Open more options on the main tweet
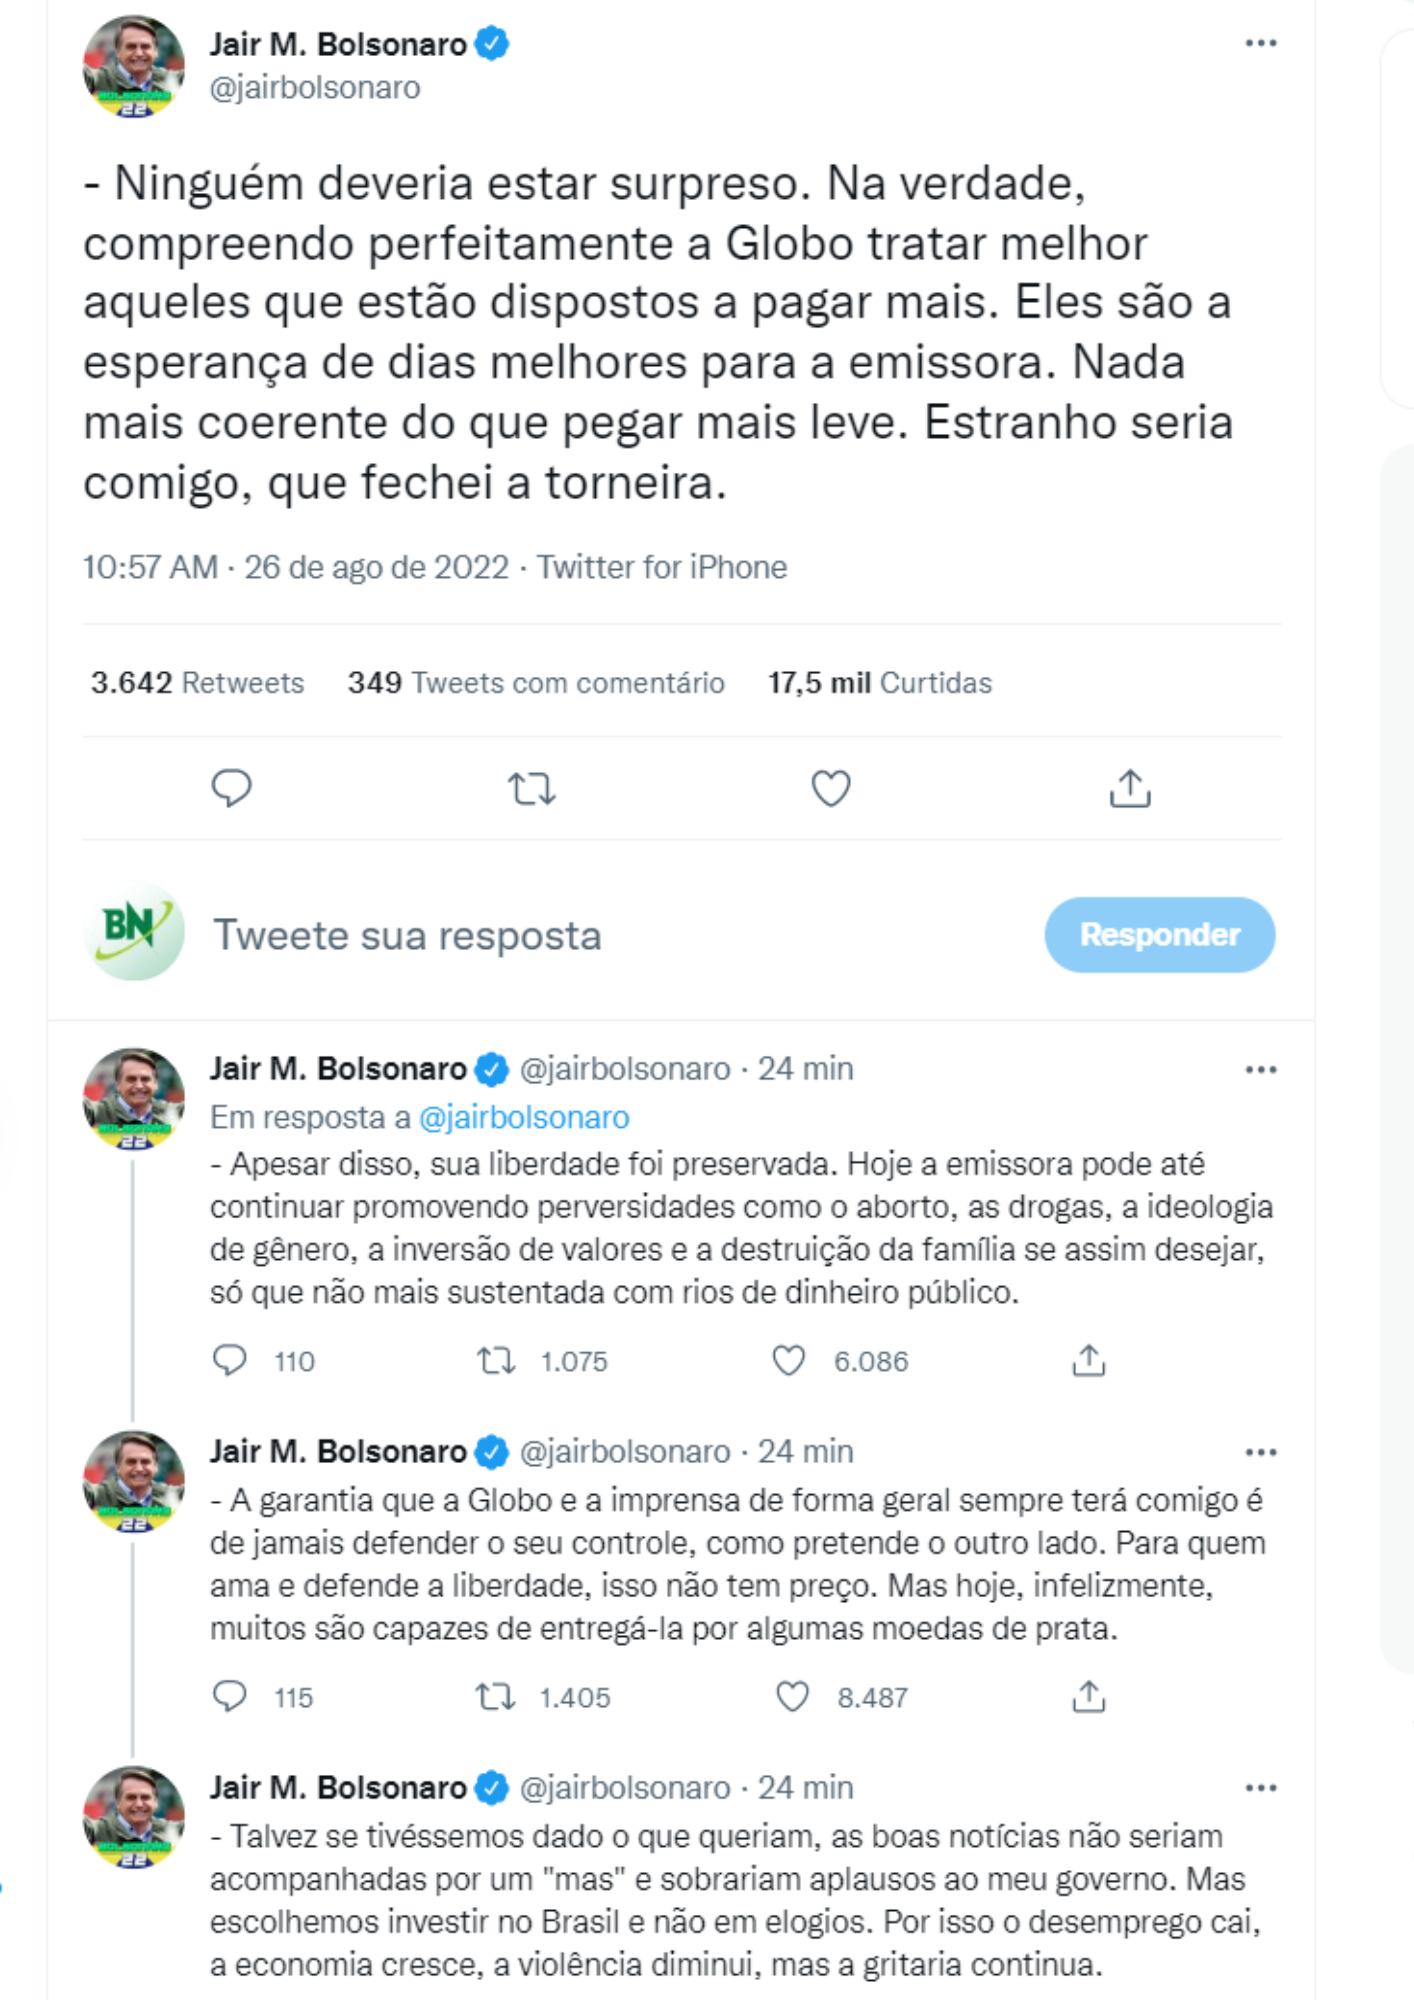1414x2000 pixels. (1260, 43)
